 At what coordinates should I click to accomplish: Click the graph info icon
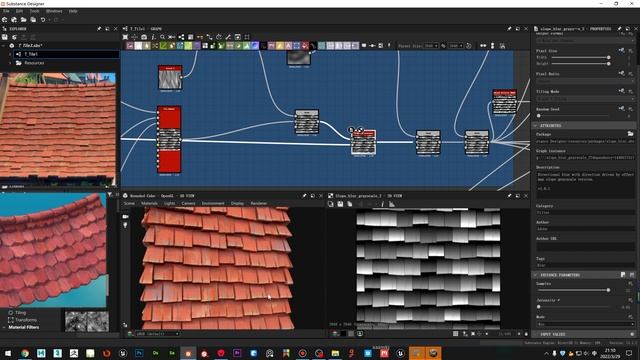tap(153, 37)
